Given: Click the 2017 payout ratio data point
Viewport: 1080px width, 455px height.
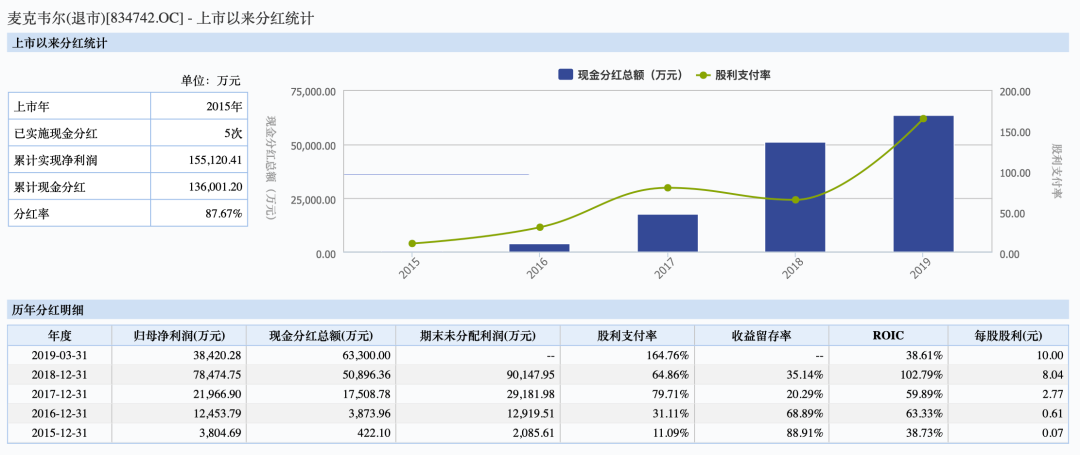Looking at the screenshot, I should pos(667,188).
